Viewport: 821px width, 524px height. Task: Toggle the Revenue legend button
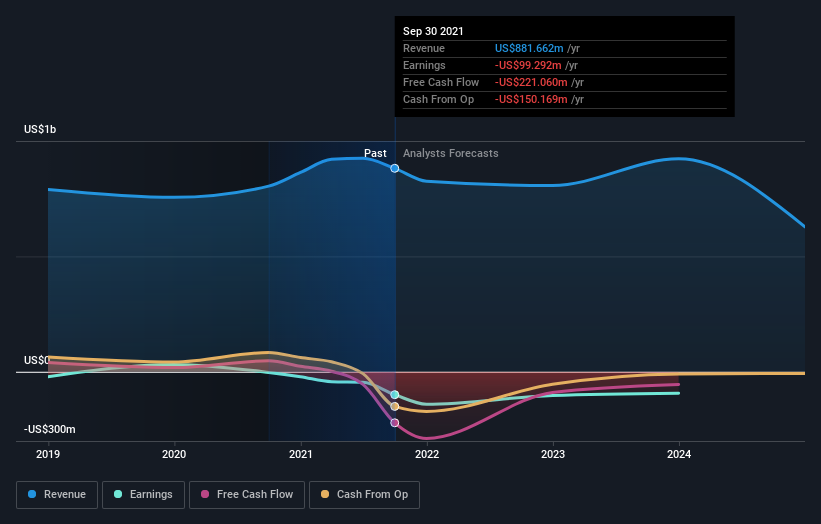coord(57,495)
